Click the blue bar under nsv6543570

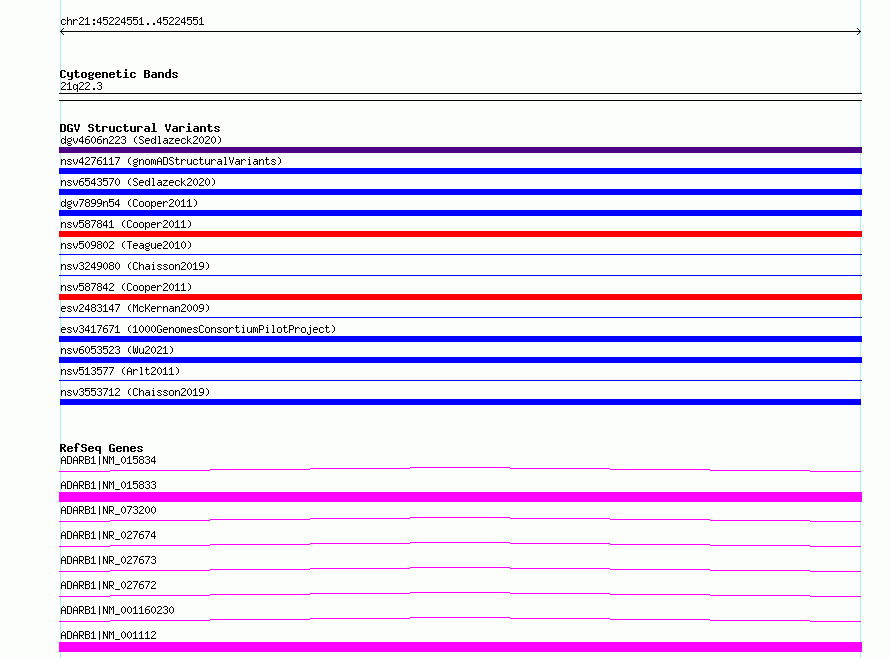tap(460, 192)
